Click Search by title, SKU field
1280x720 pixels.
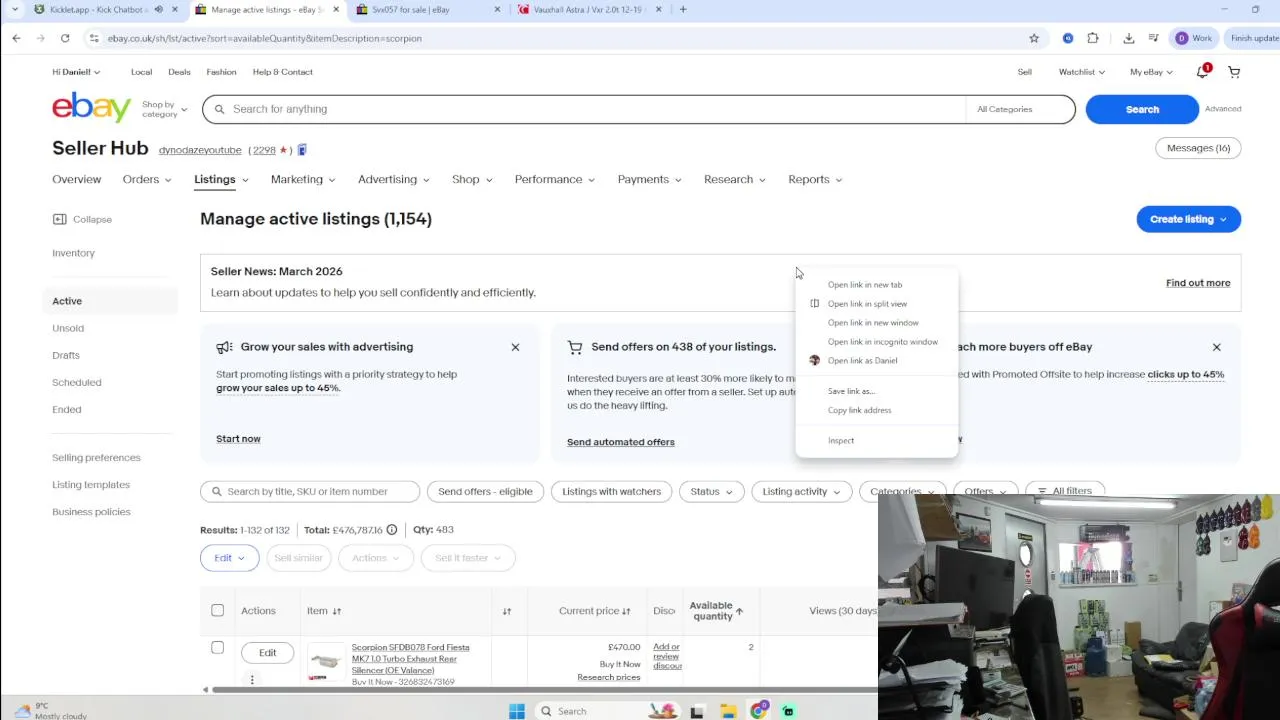pos(310,491)
